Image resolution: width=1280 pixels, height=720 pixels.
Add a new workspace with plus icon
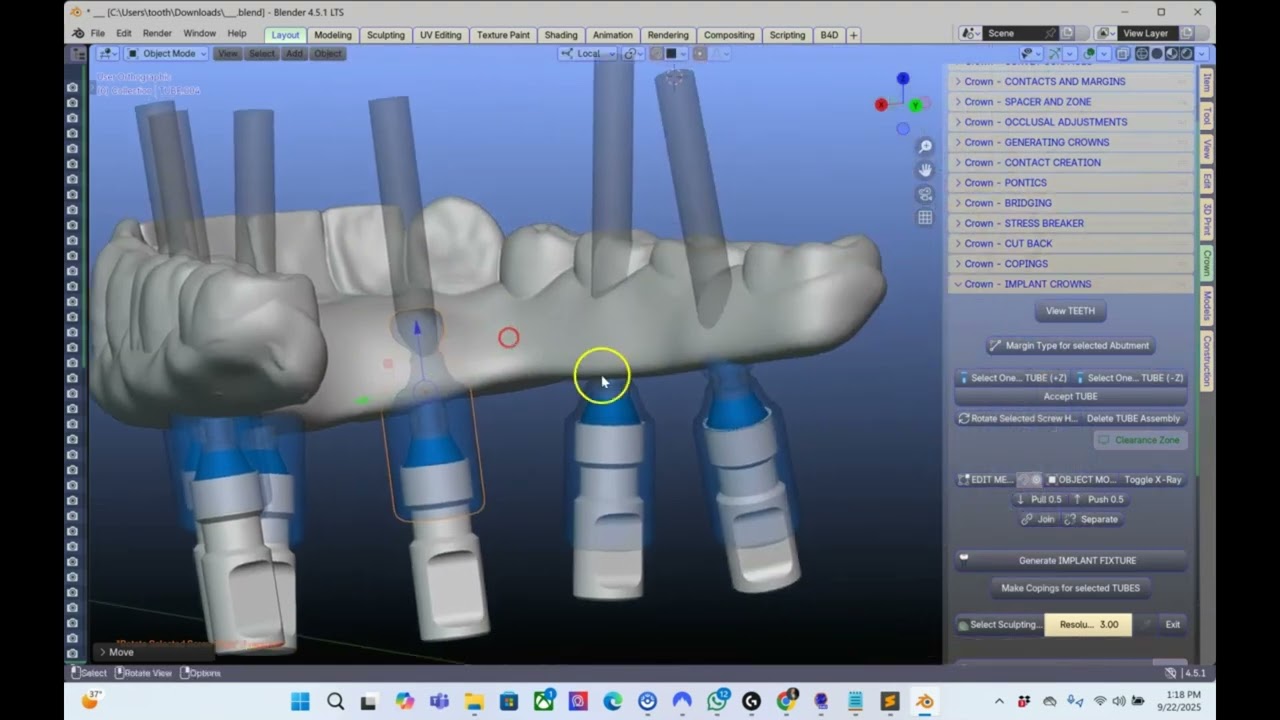853,35
